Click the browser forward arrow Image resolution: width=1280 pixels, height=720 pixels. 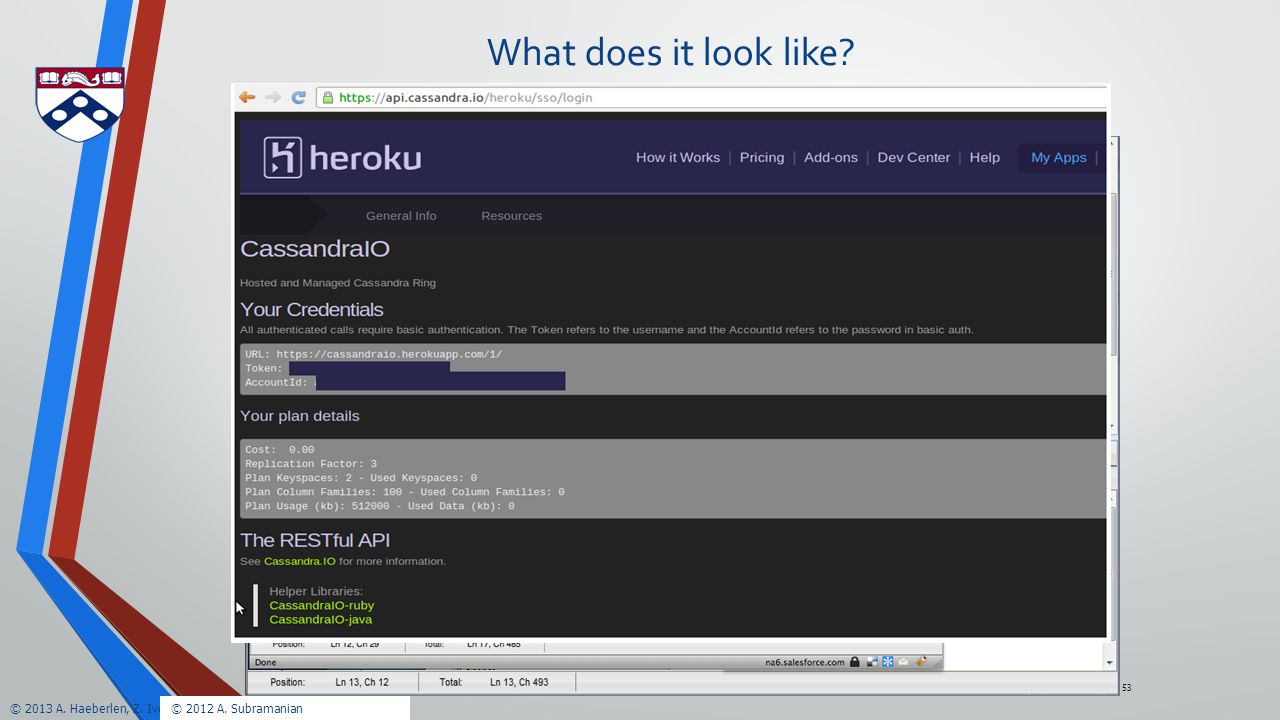272,97
